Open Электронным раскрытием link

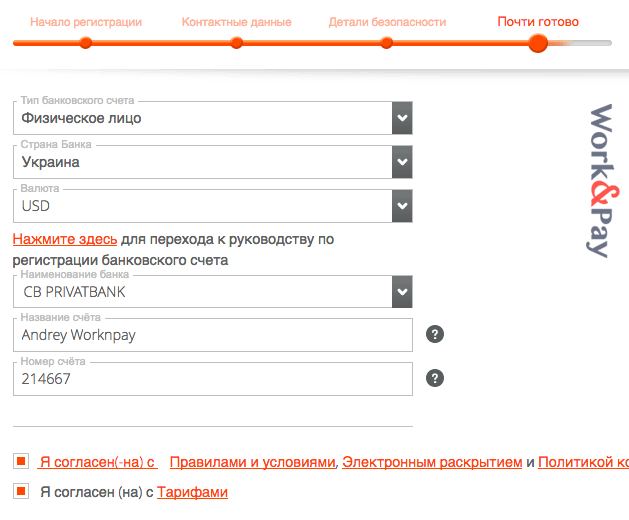pyautogui.click(x=432, y=462)
